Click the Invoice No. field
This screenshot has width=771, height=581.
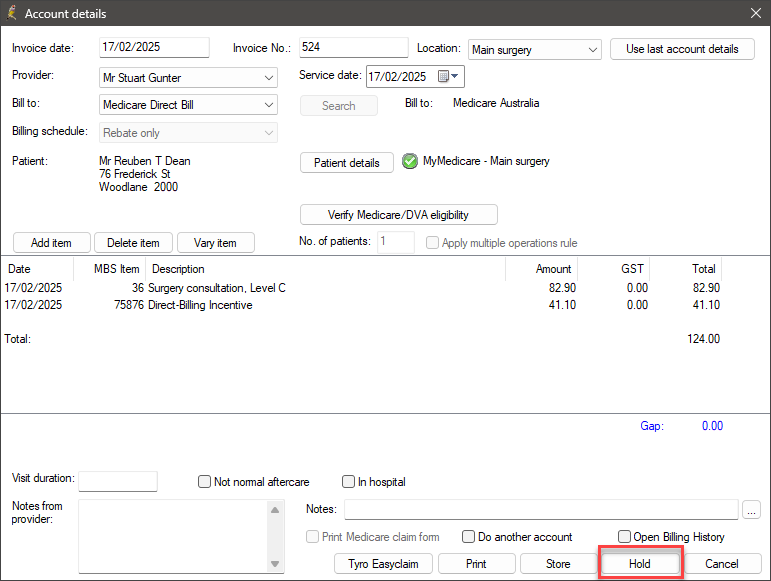(x=354, y=47)
